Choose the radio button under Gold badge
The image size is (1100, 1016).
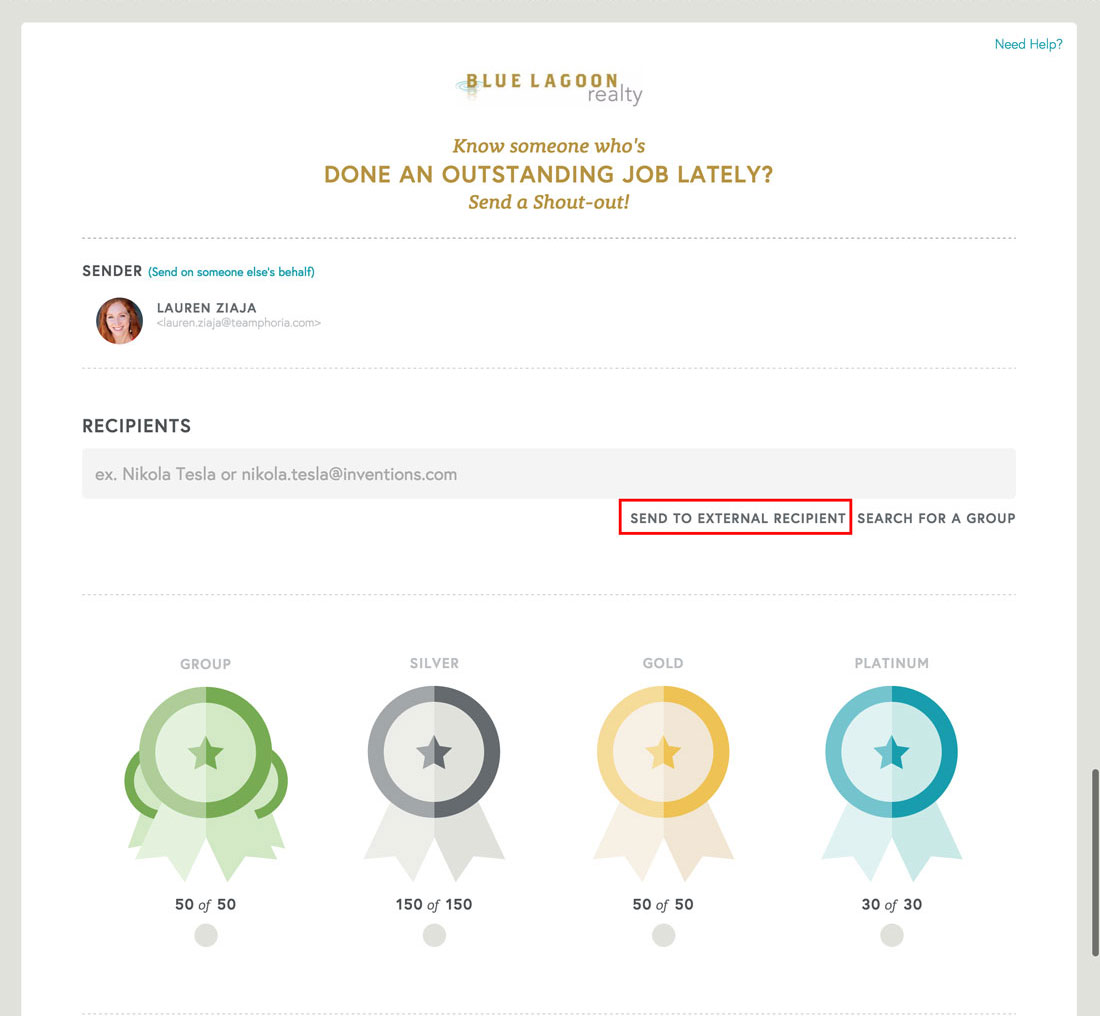click(663, 935)
